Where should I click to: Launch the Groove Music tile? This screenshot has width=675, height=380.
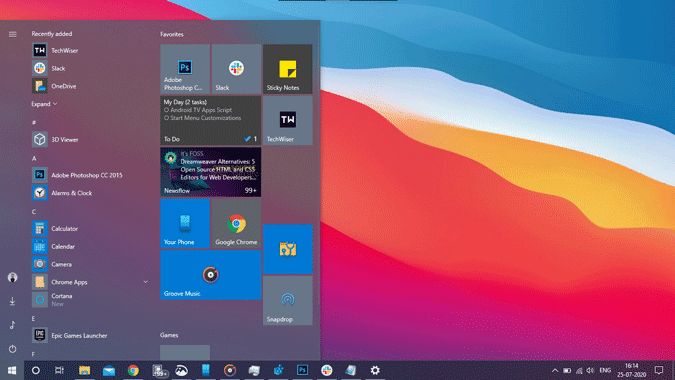211,275
